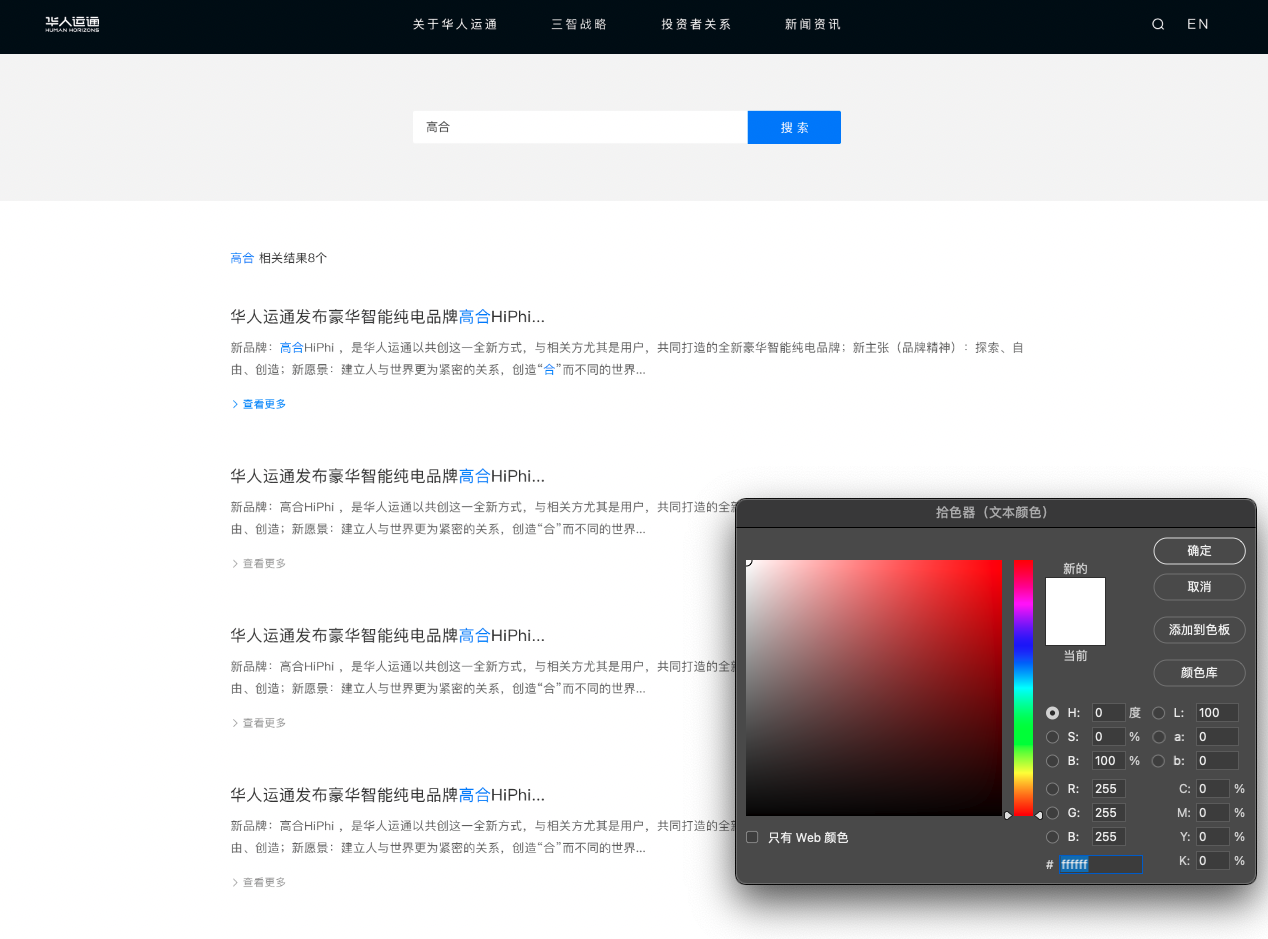Viewport: 1268px width, 939px height.
Task: Click the M percent input field
Action: pos(1213,813)
